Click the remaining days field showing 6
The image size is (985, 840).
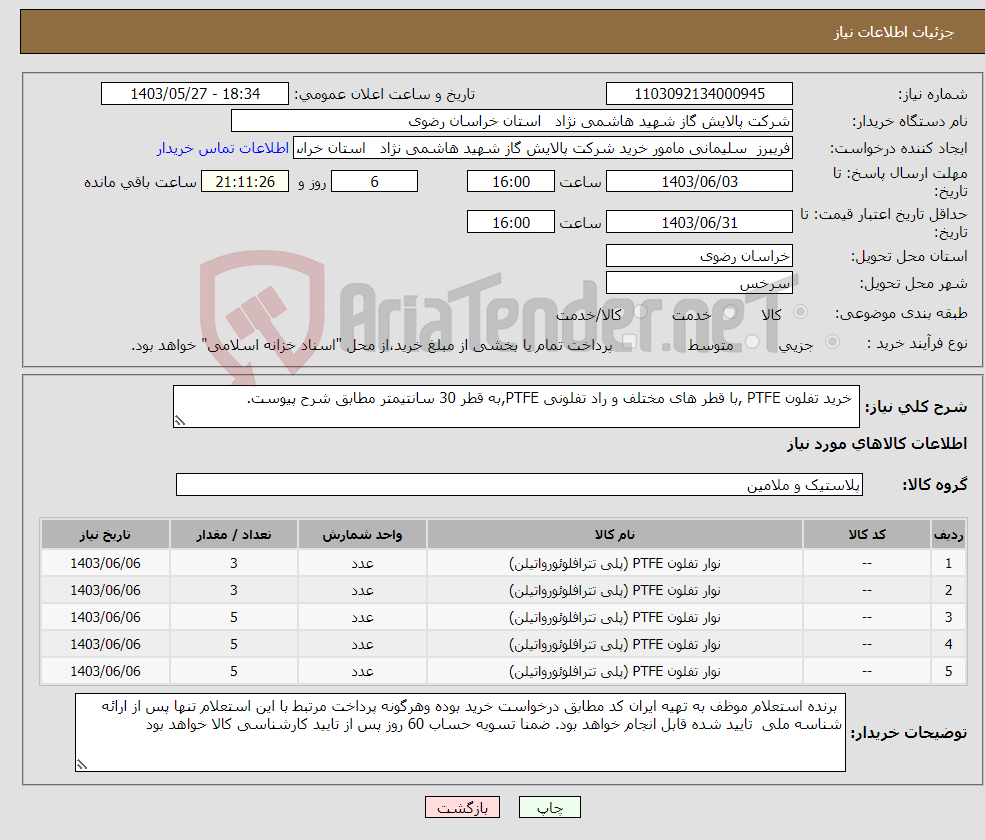click(x=374, y=182)
